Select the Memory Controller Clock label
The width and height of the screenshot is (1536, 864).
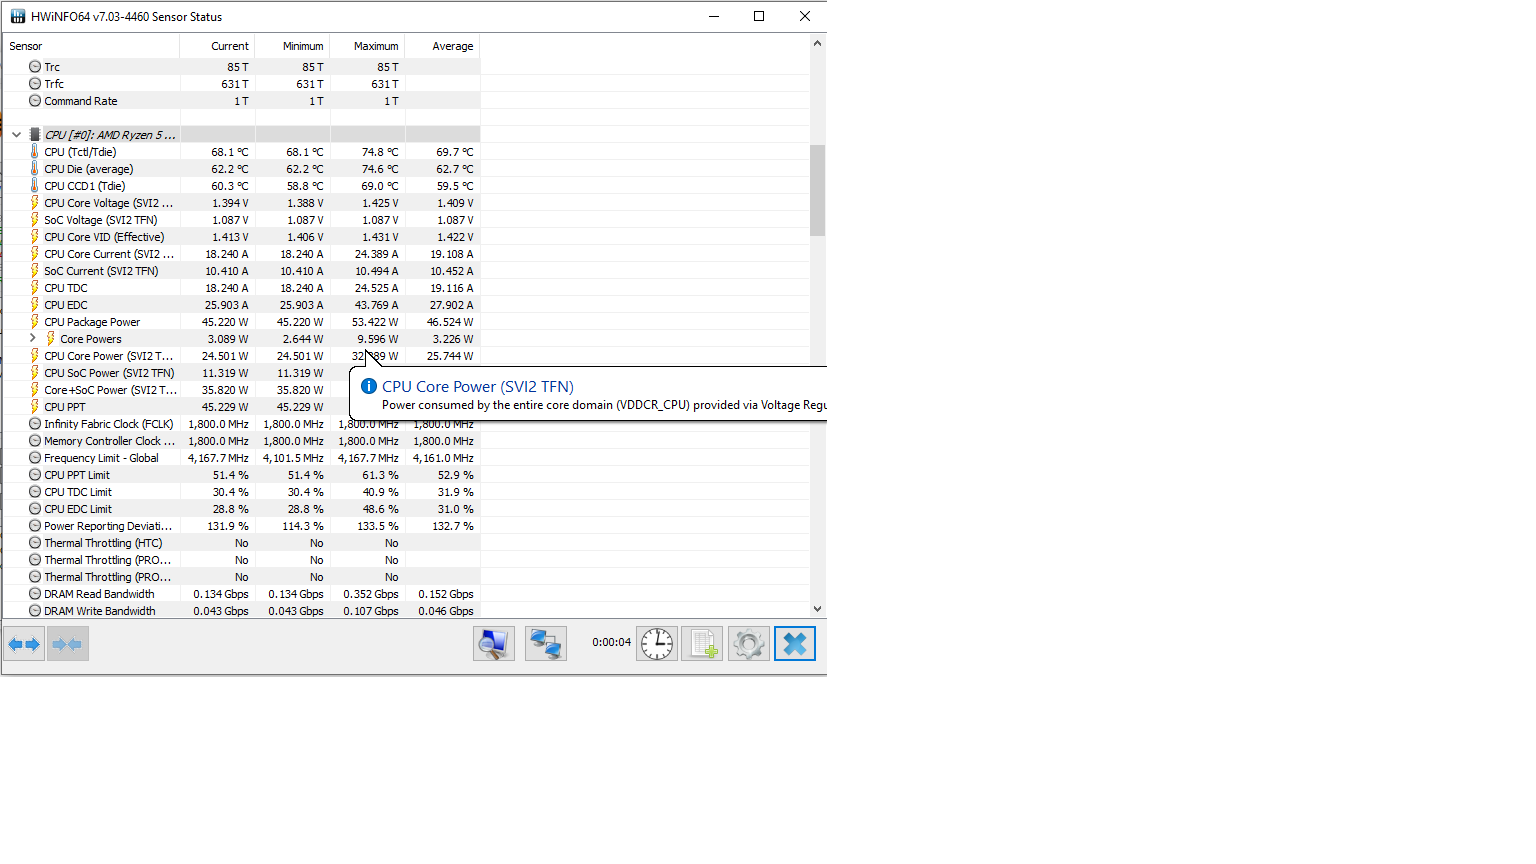[x=109, y=441]
